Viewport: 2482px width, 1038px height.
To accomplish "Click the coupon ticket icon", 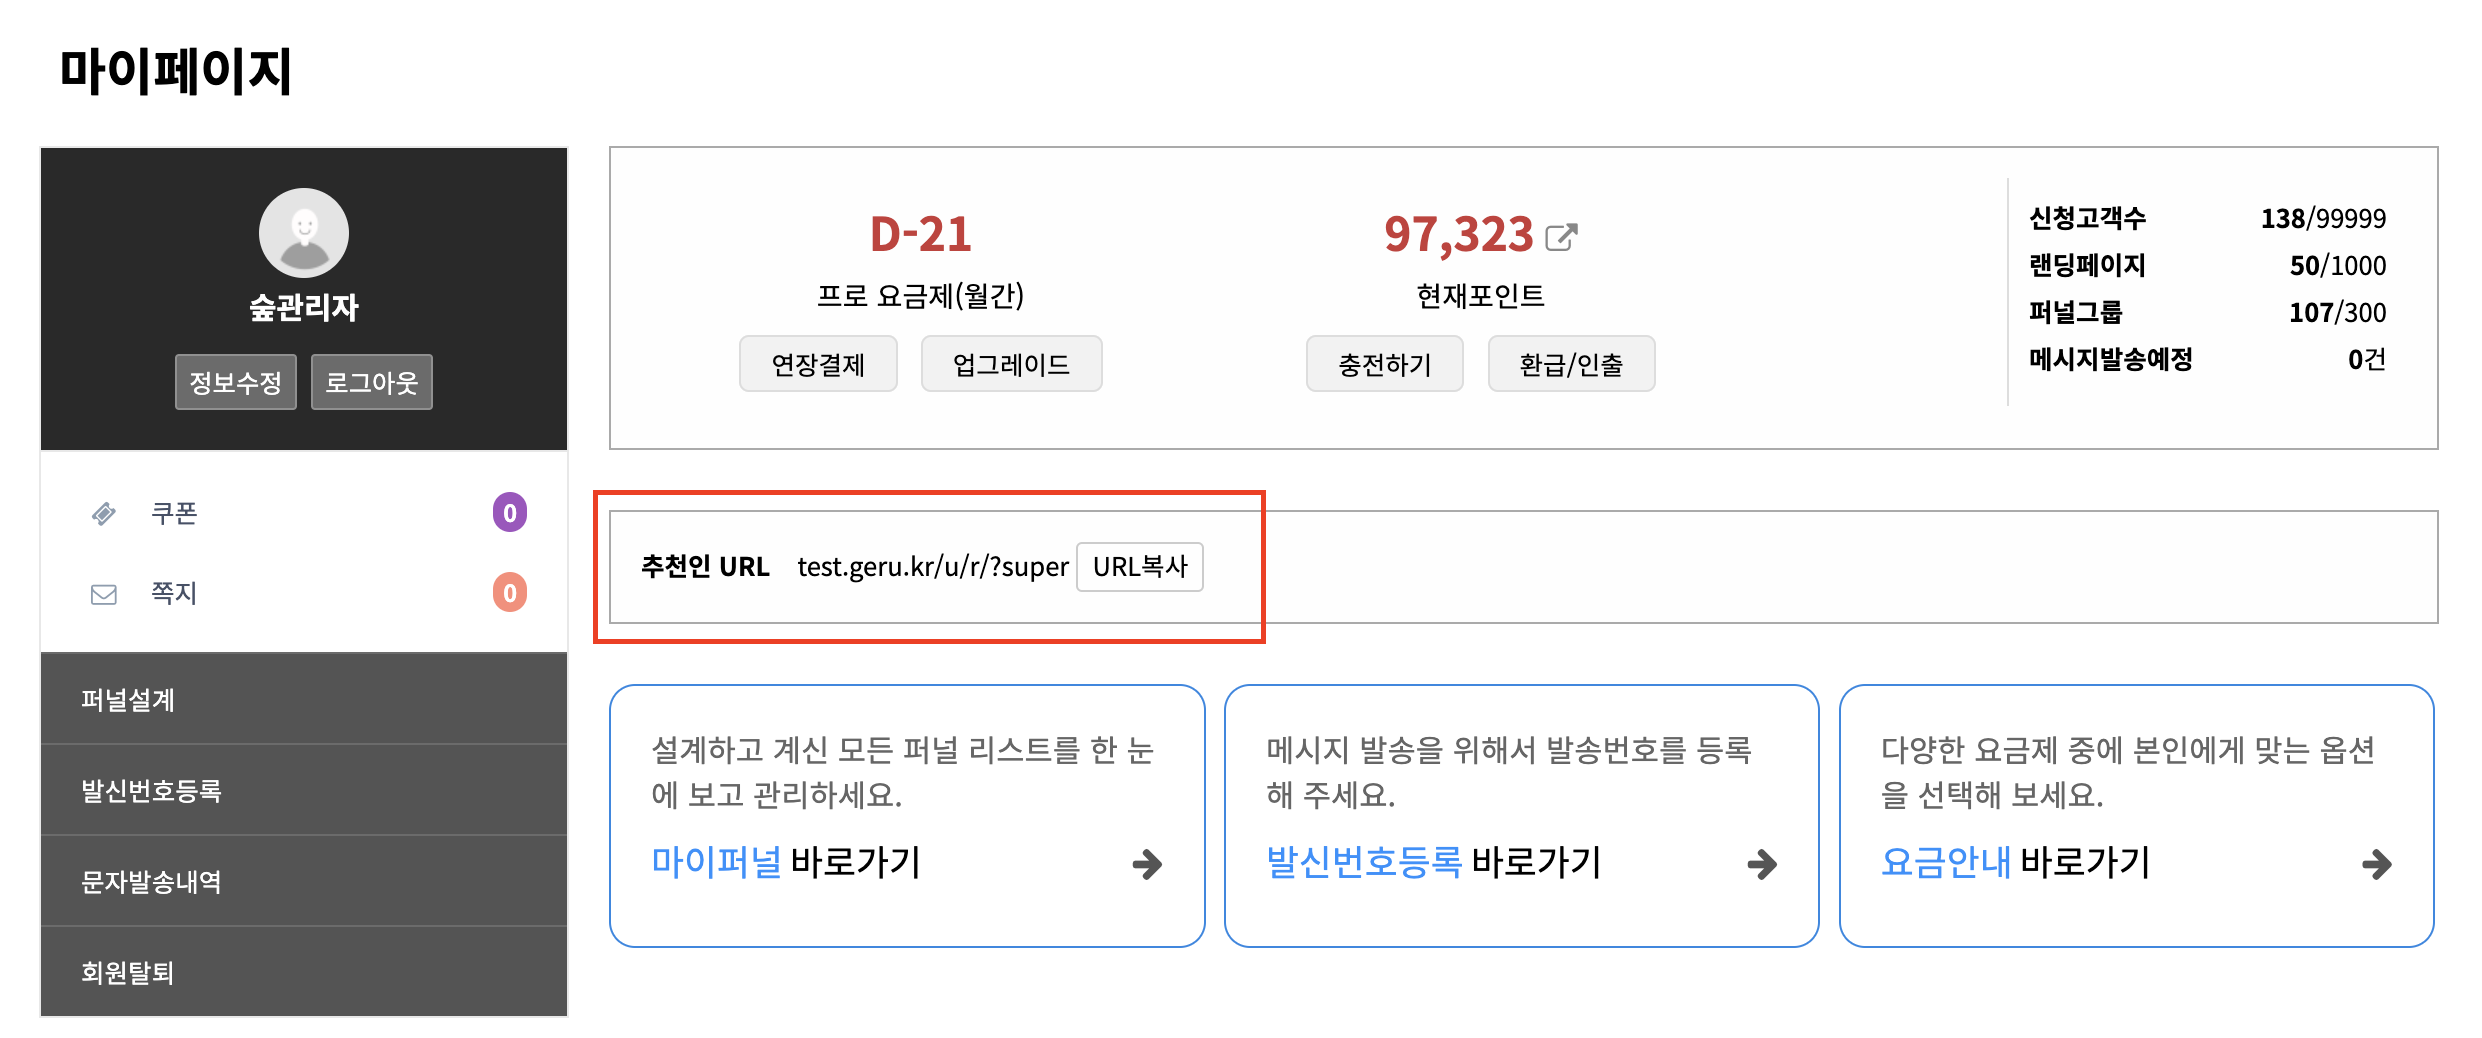I will (104, 514).
